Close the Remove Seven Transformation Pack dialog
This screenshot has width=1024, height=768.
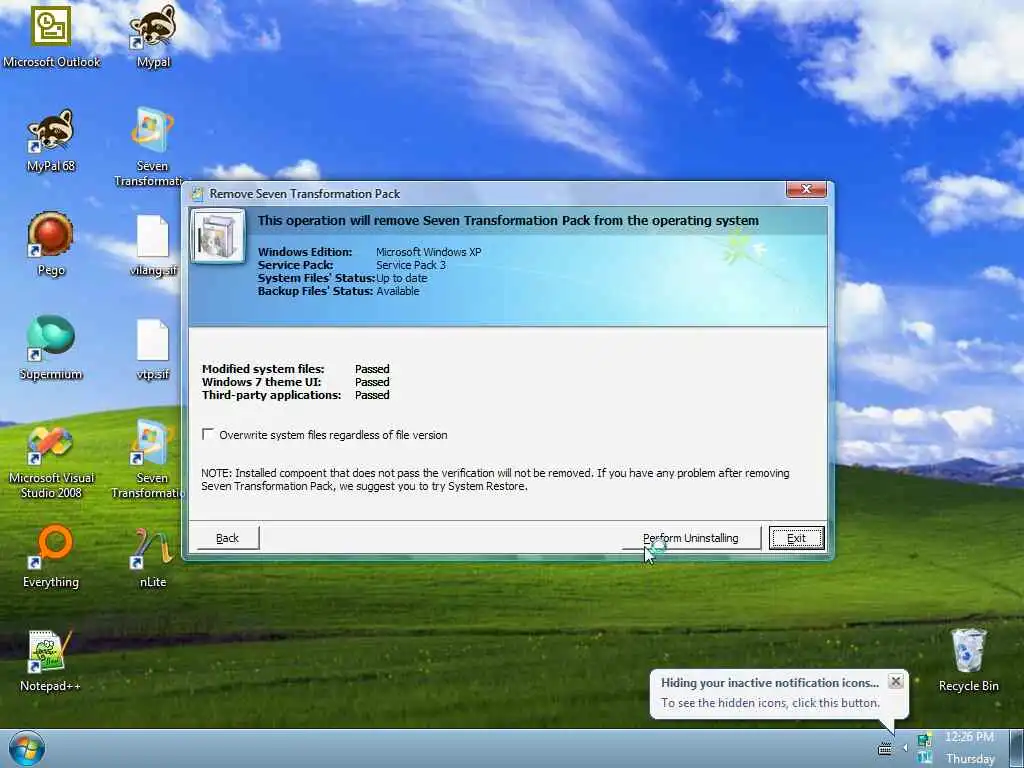point(806,189)
